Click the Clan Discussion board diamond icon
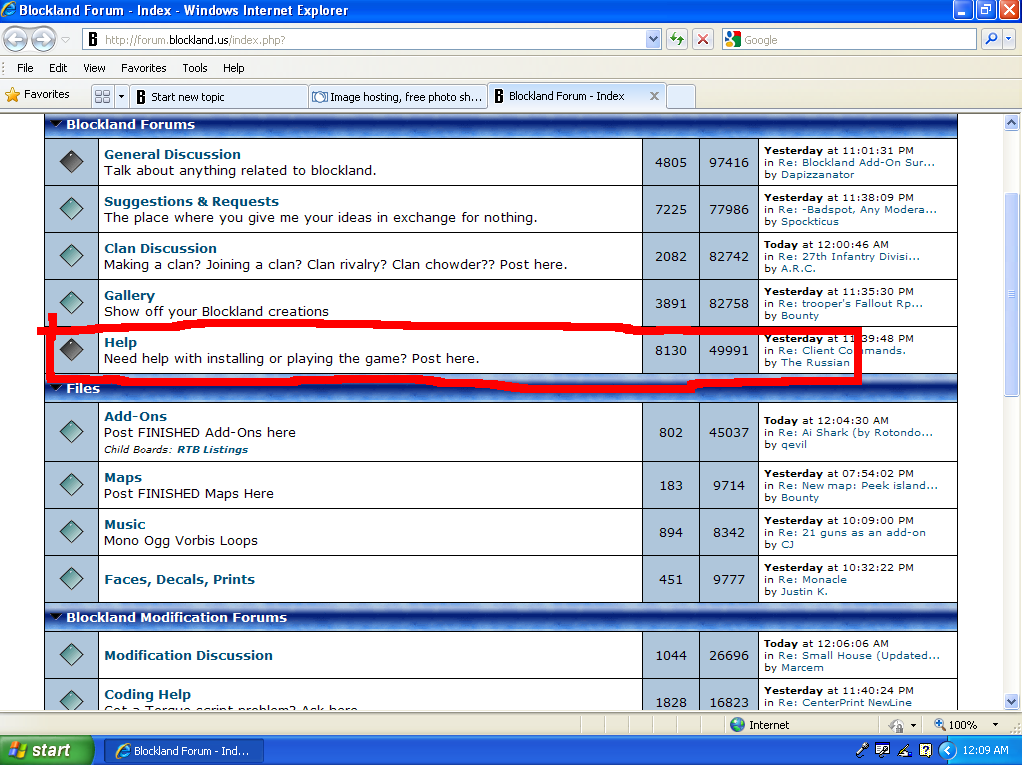1024x768 pixels. tap(71, 256)
